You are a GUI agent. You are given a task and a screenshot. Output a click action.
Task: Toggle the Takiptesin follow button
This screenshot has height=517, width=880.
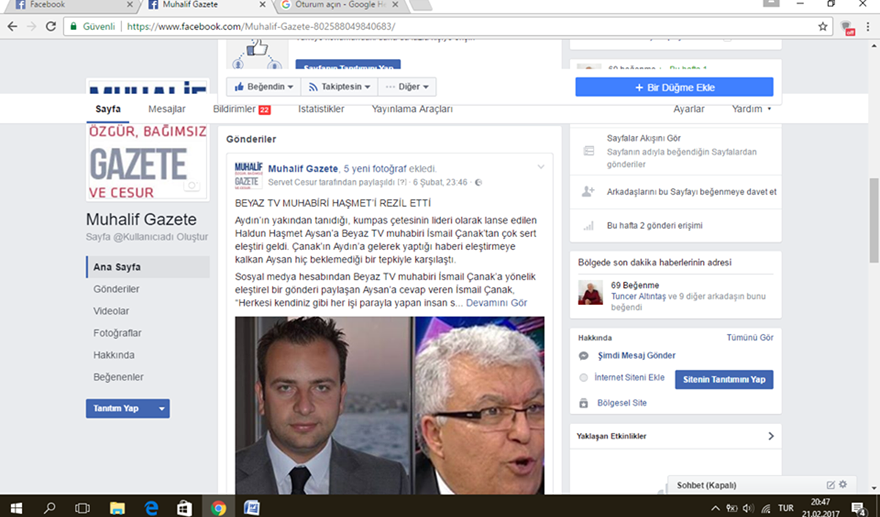pos(340,87)
